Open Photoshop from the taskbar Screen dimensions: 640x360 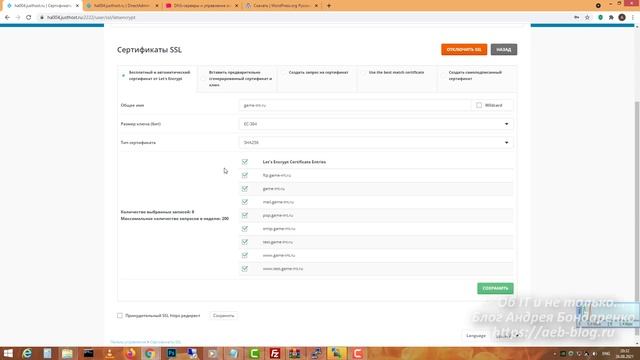[171, 353]
